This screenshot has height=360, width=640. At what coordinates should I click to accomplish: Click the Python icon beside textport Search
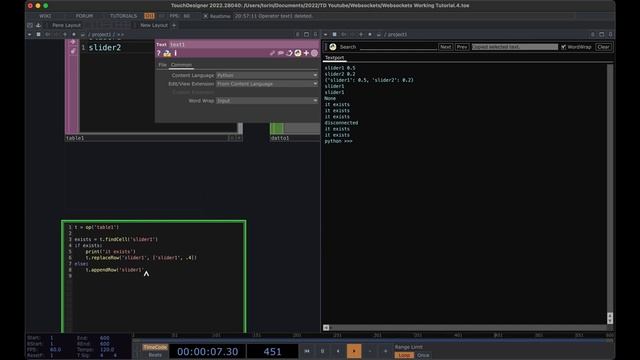[333, 47]
